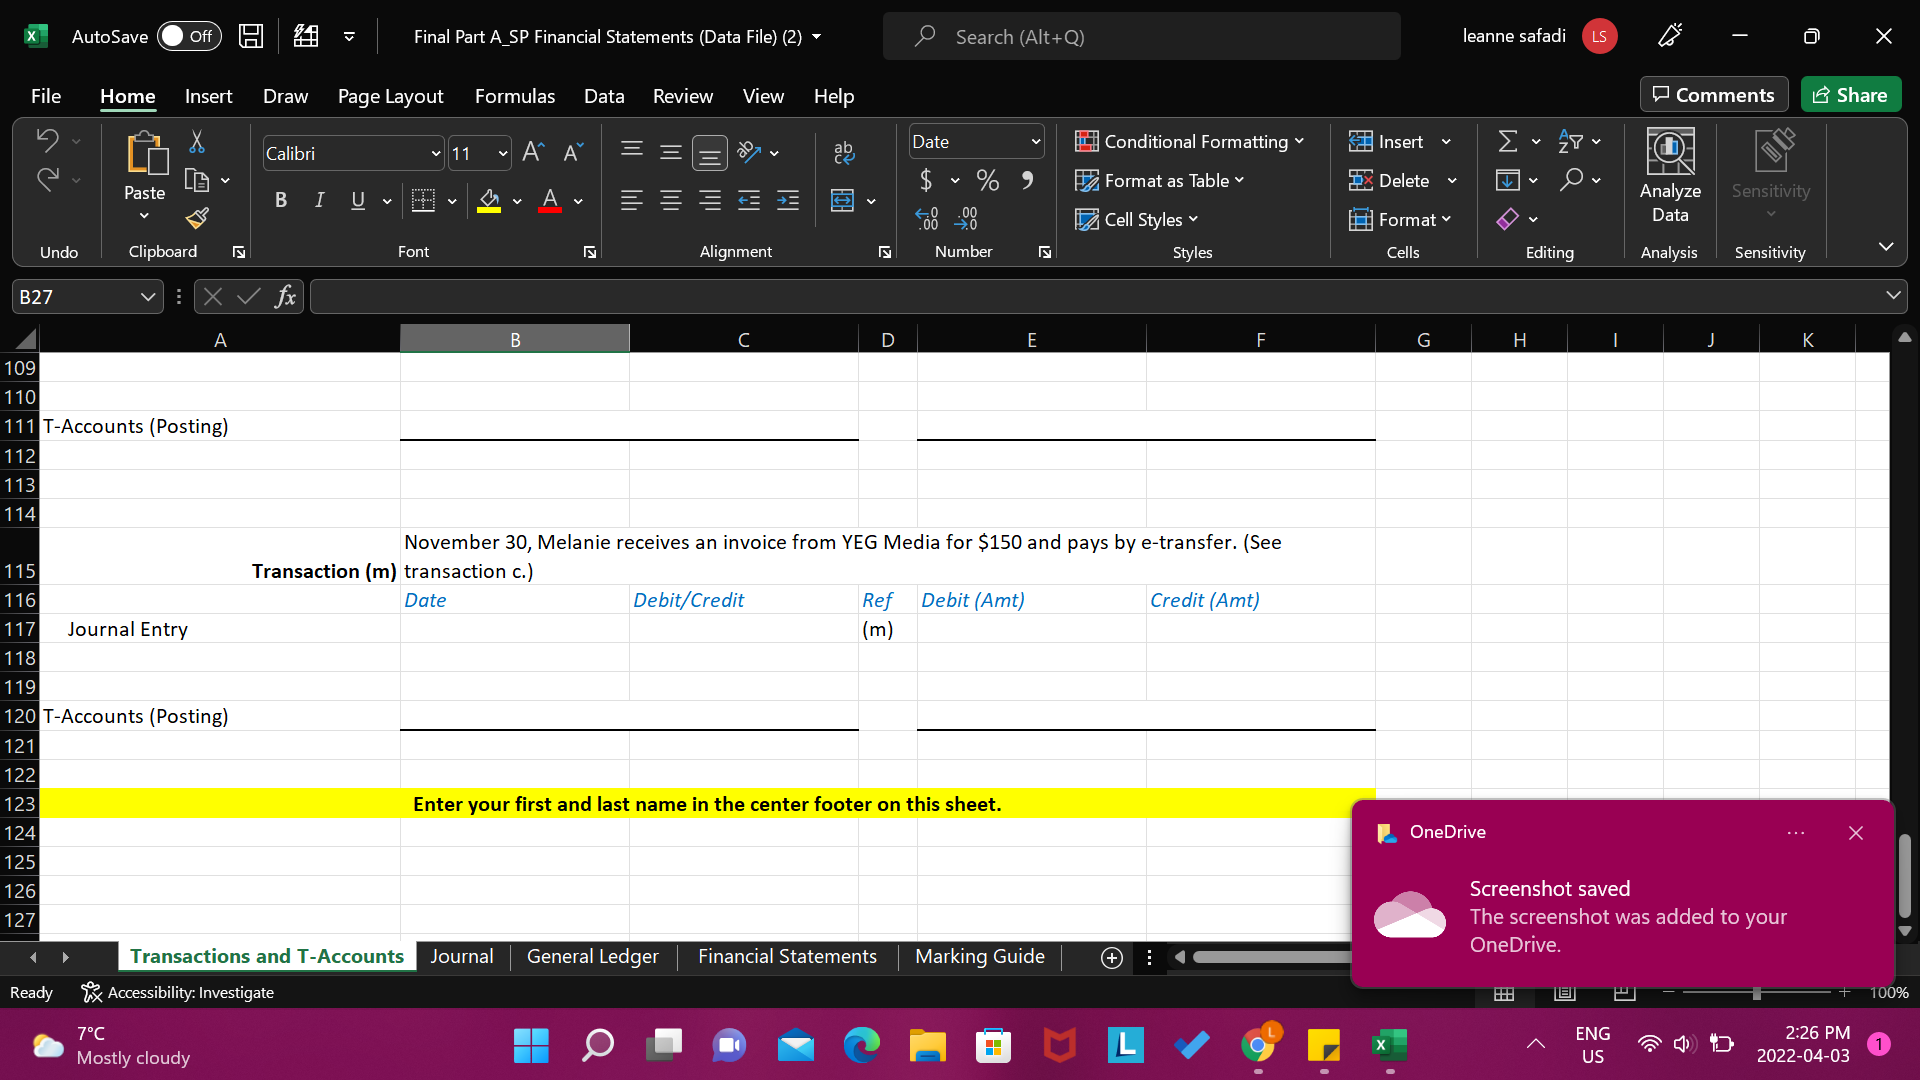Toggle AutoSave off switch to on
The height and width of the screenshot is (1080, 1920).
click(x=189, y=35)
